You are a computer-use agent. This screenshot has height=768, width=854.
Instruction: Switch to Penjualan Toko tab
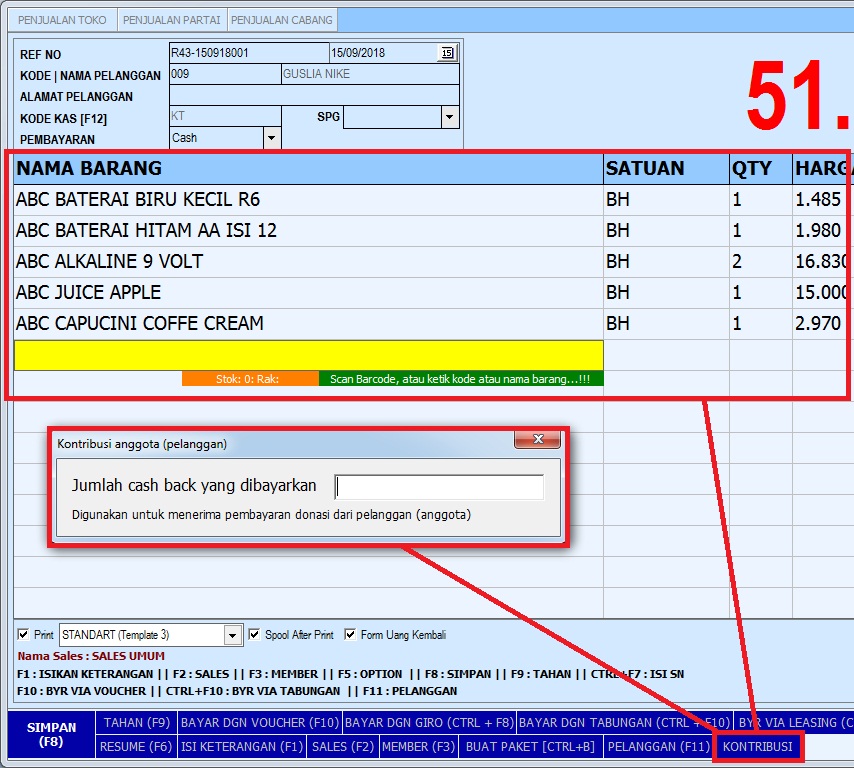pyautogui.click(x=62, y=20)
